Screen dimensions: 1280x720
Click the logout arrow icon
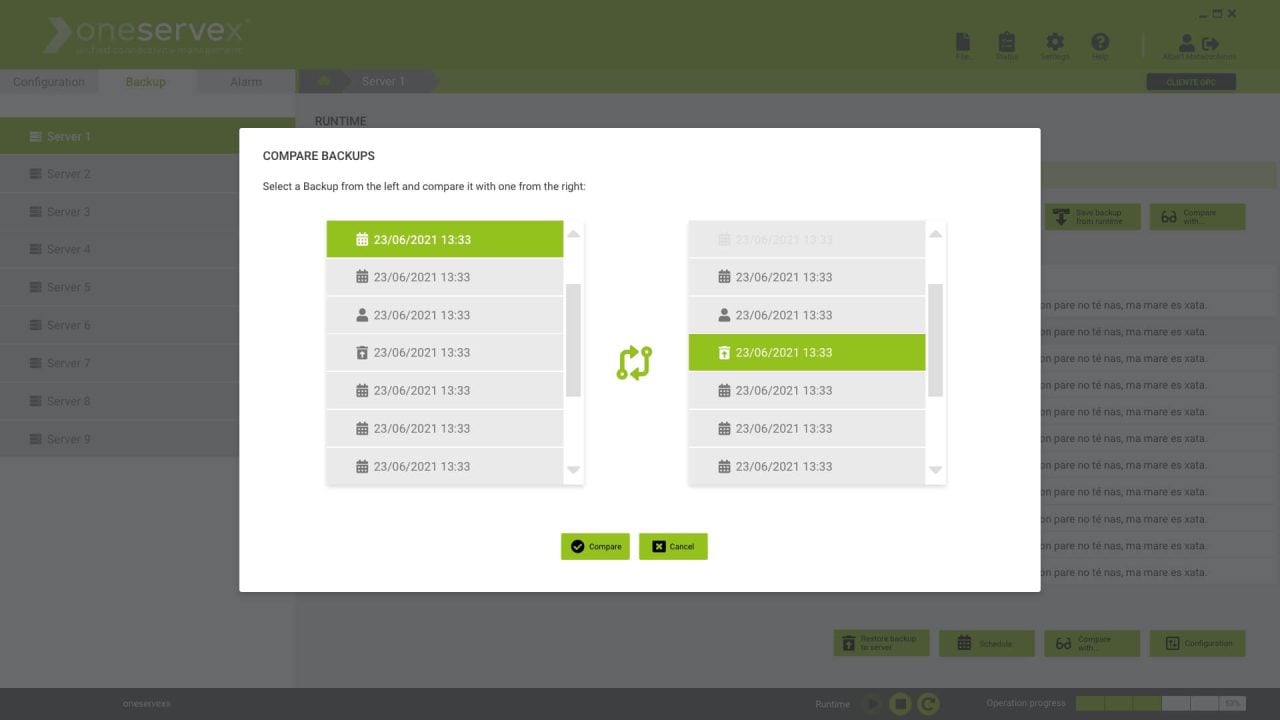click(1211, 43)
